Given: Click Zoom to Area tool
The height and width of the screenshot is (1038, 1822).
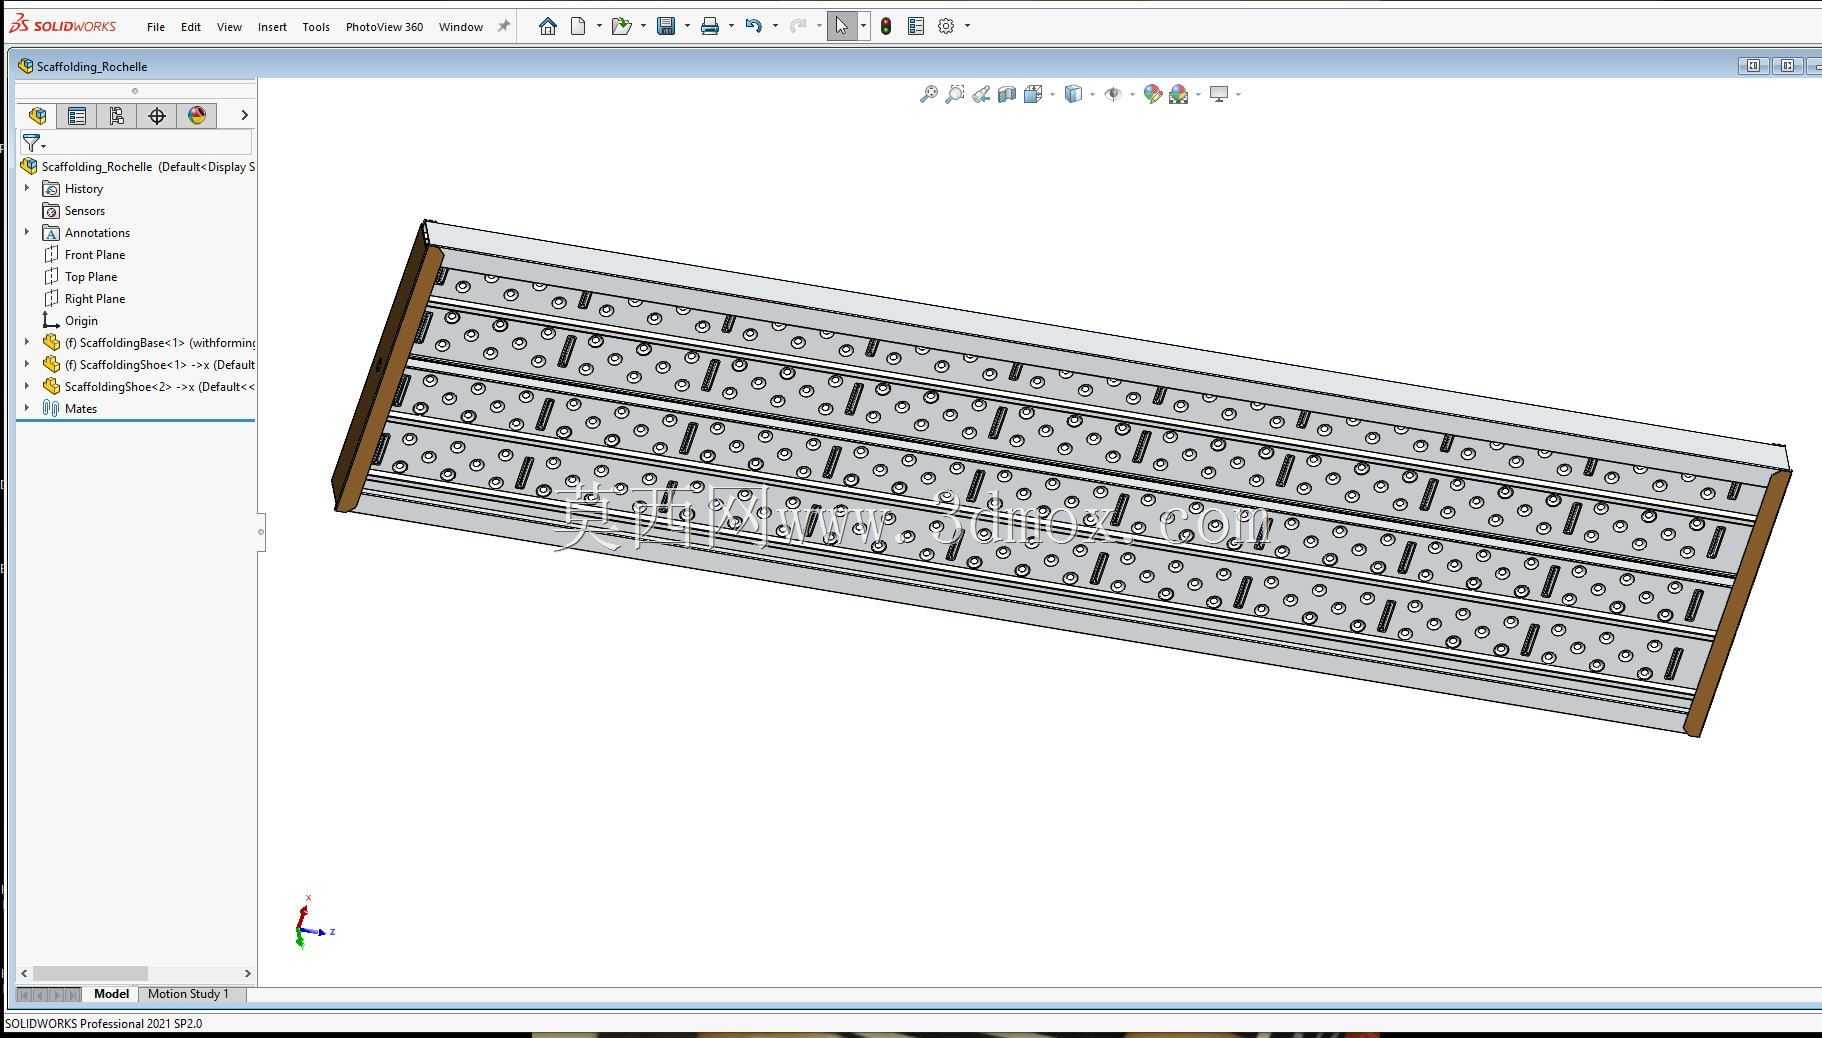Looking at the screenshot, I should point(955,94).
